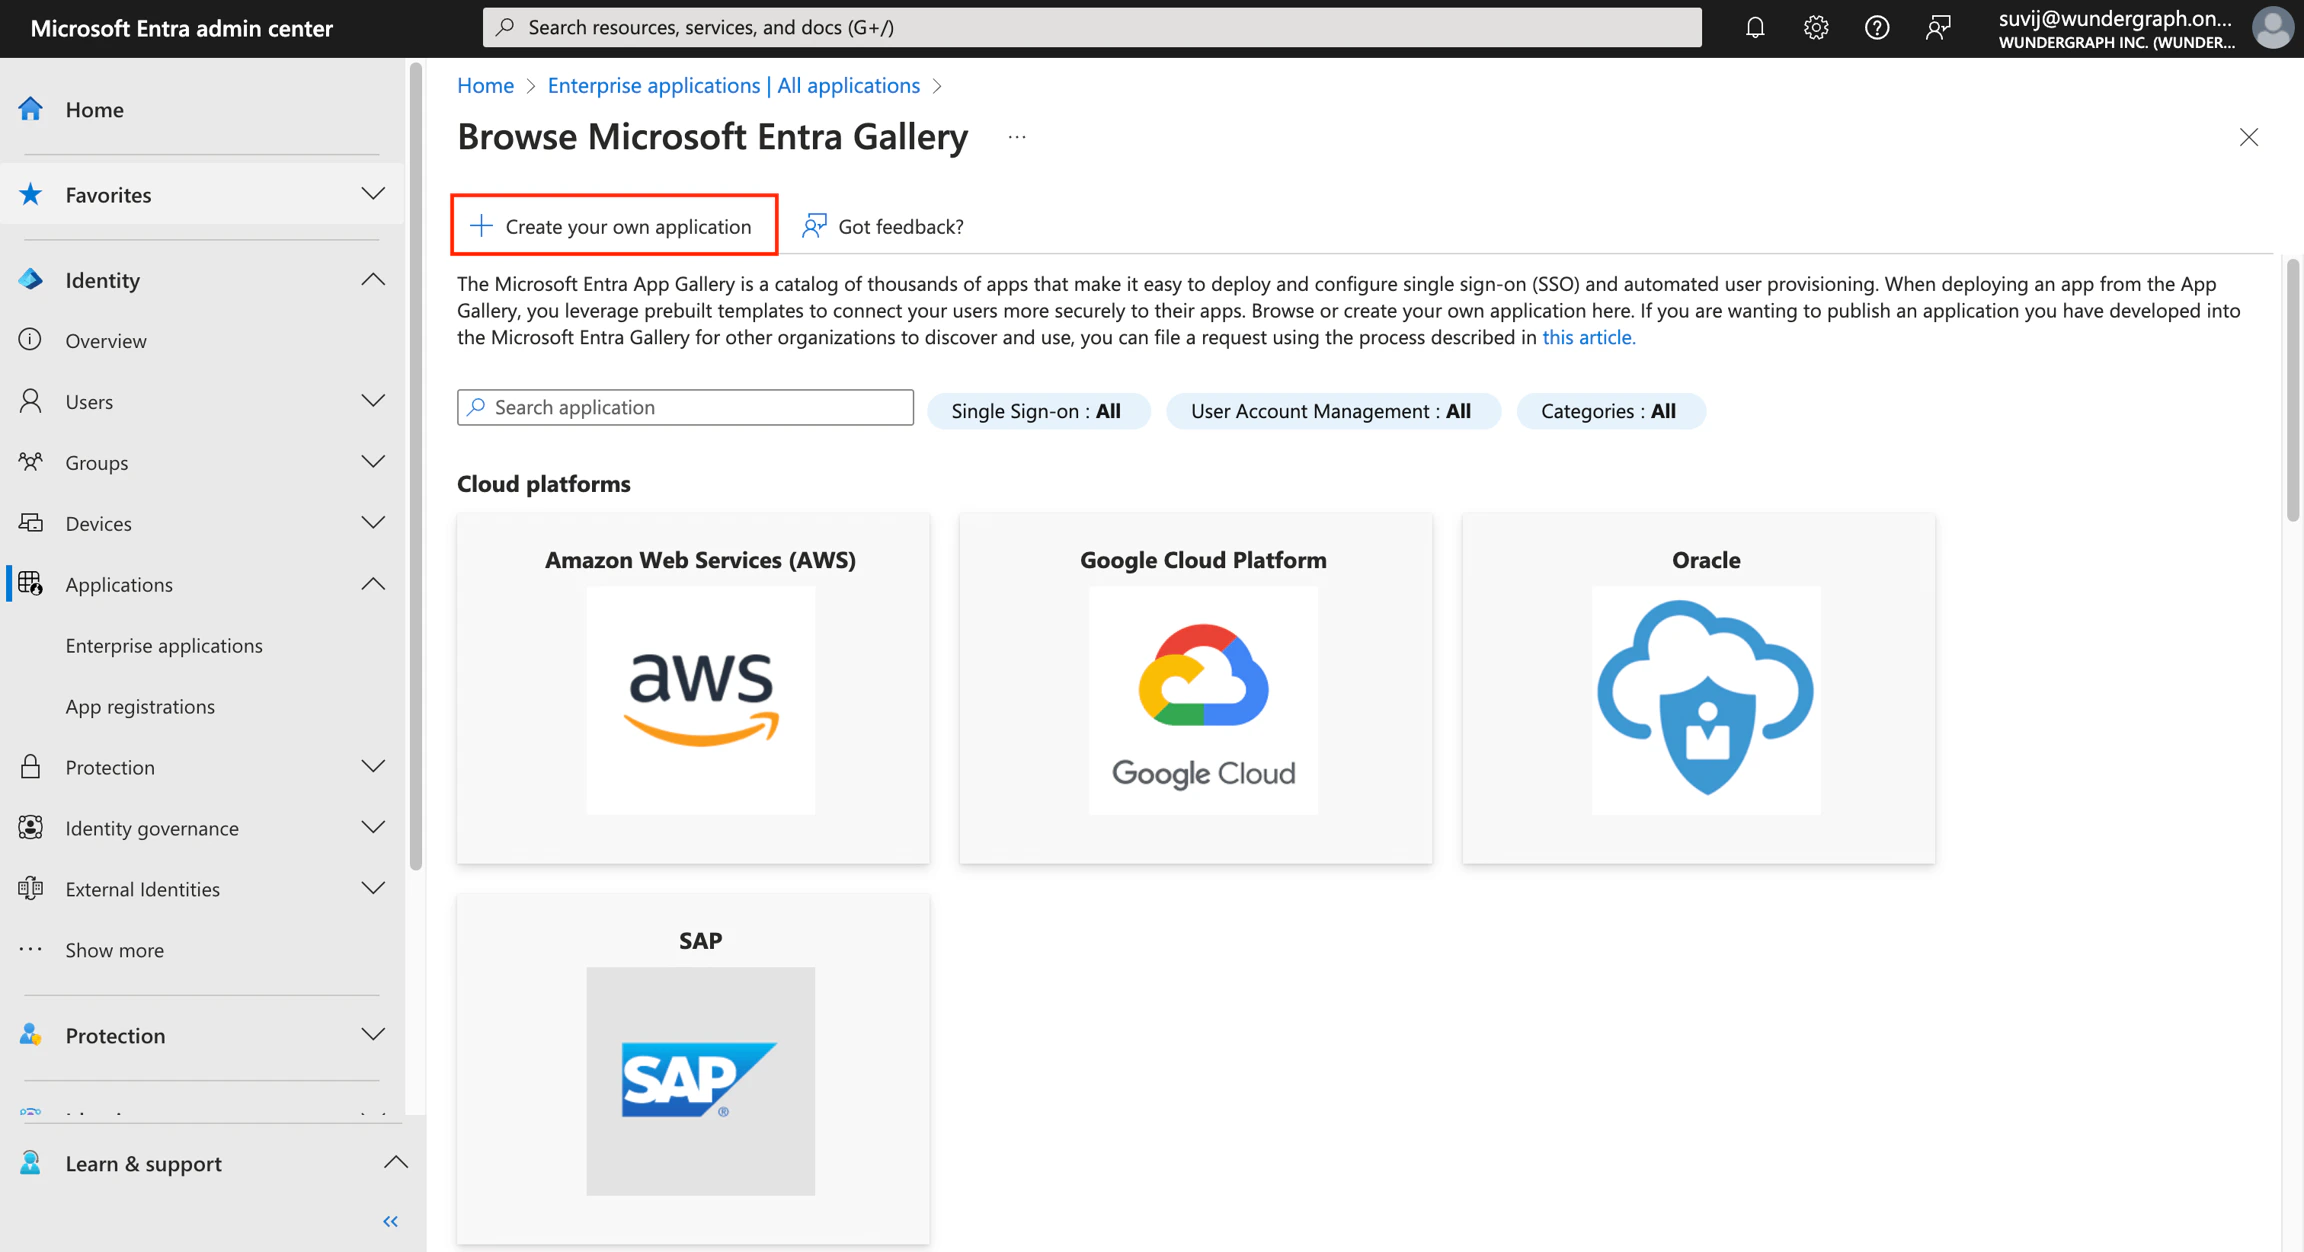This screenshot has width=2304, height=1252.
Task: Click the Groups icon in the sidebar
Action: [30, 462]
